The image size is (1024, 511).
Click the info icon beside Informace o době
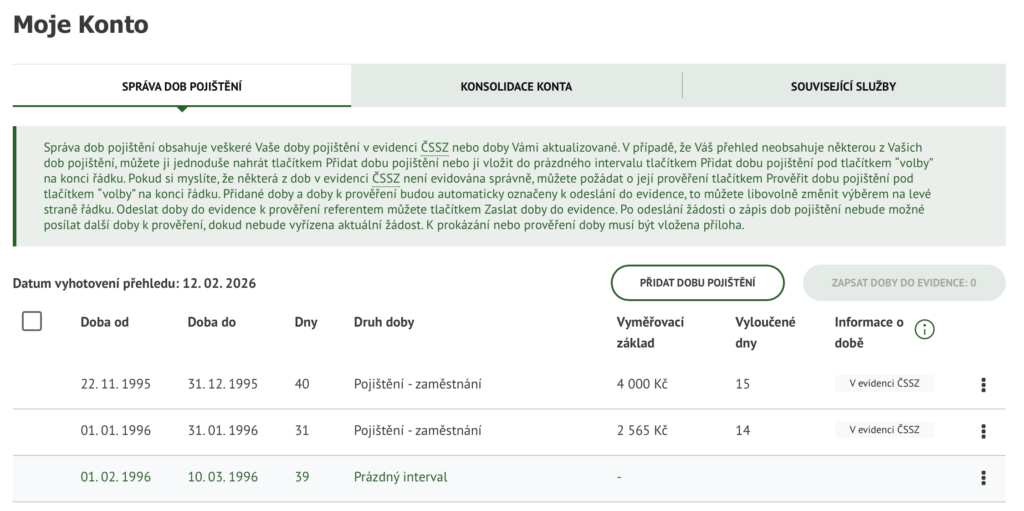click(x=925, y=330)
